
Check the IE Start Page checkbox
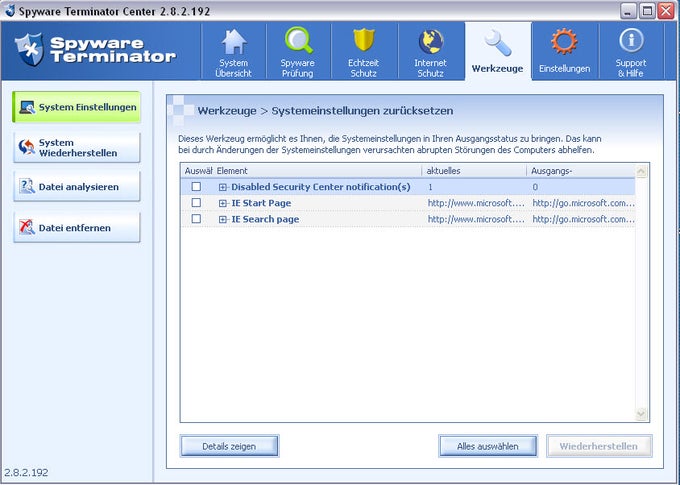tap(196, 203)
